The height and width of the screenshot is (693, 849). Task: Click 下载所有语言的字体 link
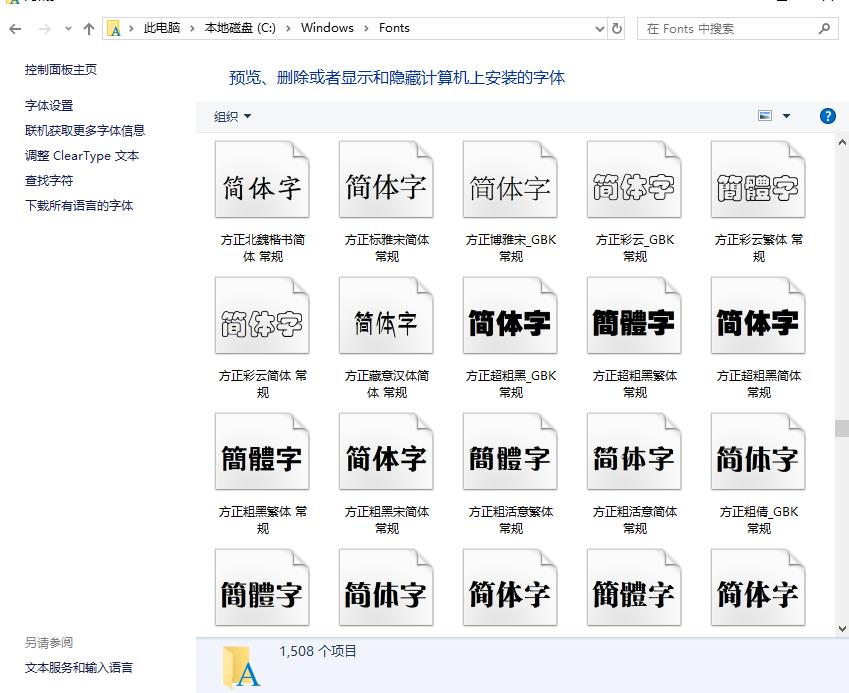pyautogui.click(x=79, y=206)
